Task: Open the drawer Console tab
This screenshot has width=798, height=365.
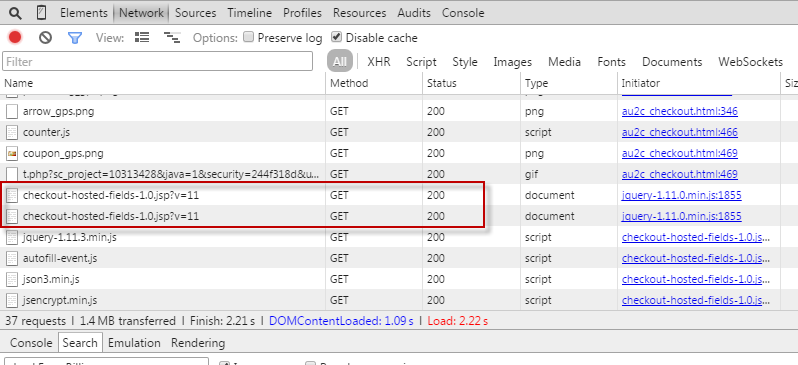Action: 31,343
